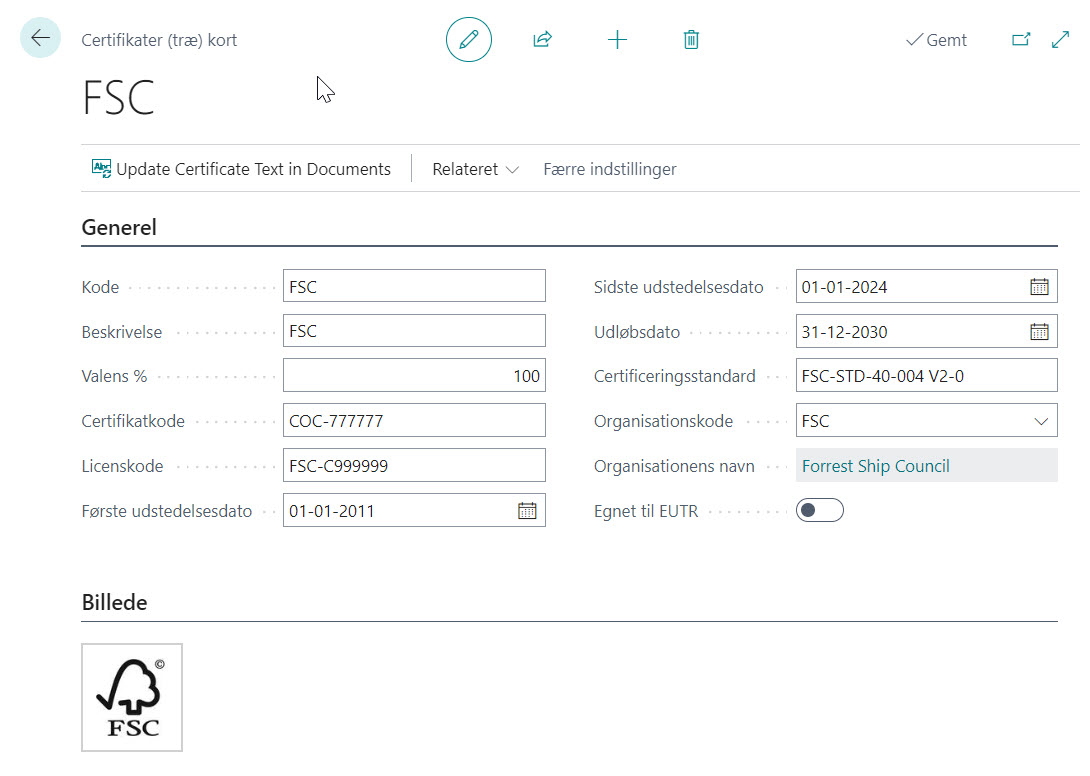Click the Certifikatkode field
Viewport: 1090px width, 776px height.
point(414,421)
